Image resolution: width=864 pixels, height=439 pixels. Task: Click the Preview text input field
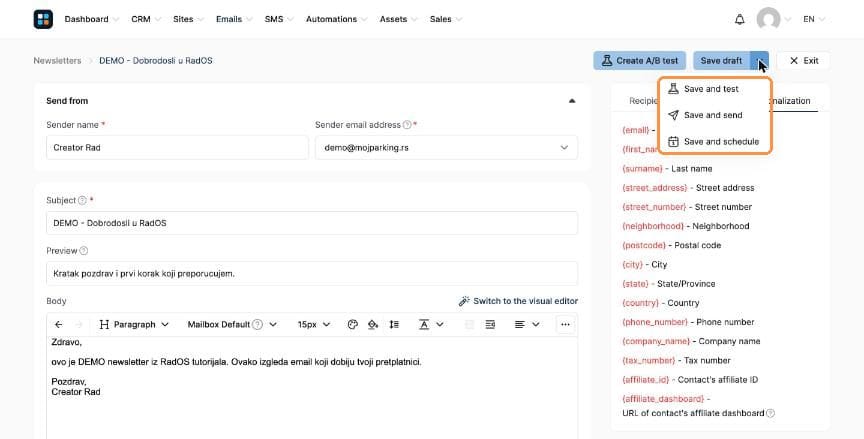[x=312, y=273]
